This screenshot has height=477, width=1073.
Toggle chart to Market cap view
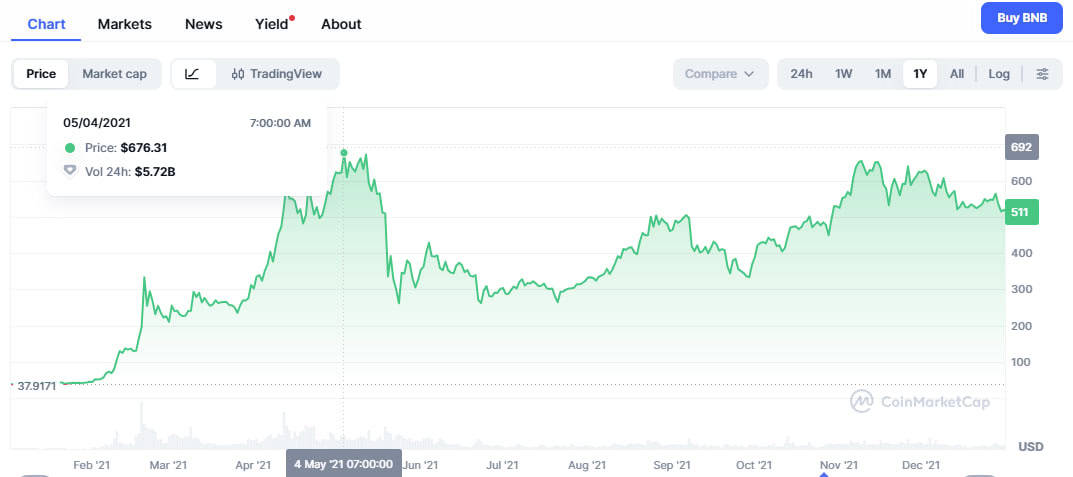114,74
